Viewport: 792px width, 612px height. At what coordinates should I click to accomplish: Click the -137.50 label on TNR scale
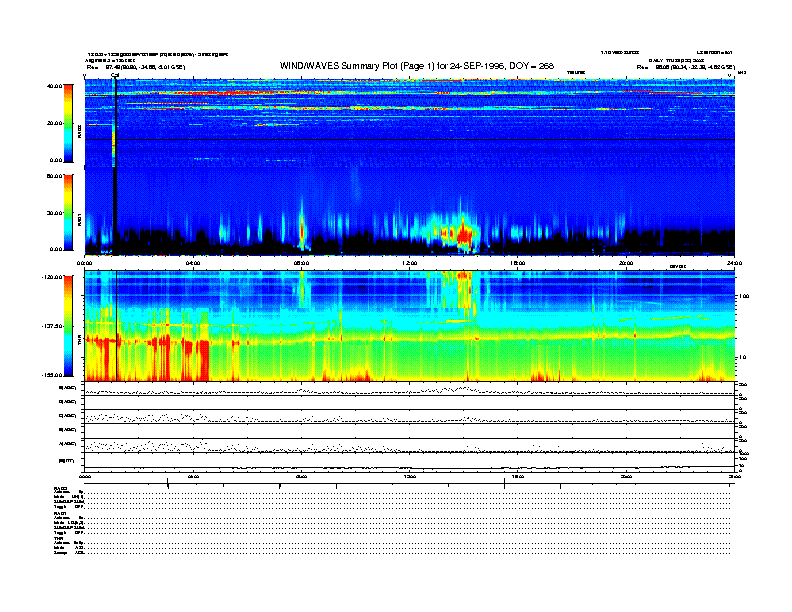(53, 326)
